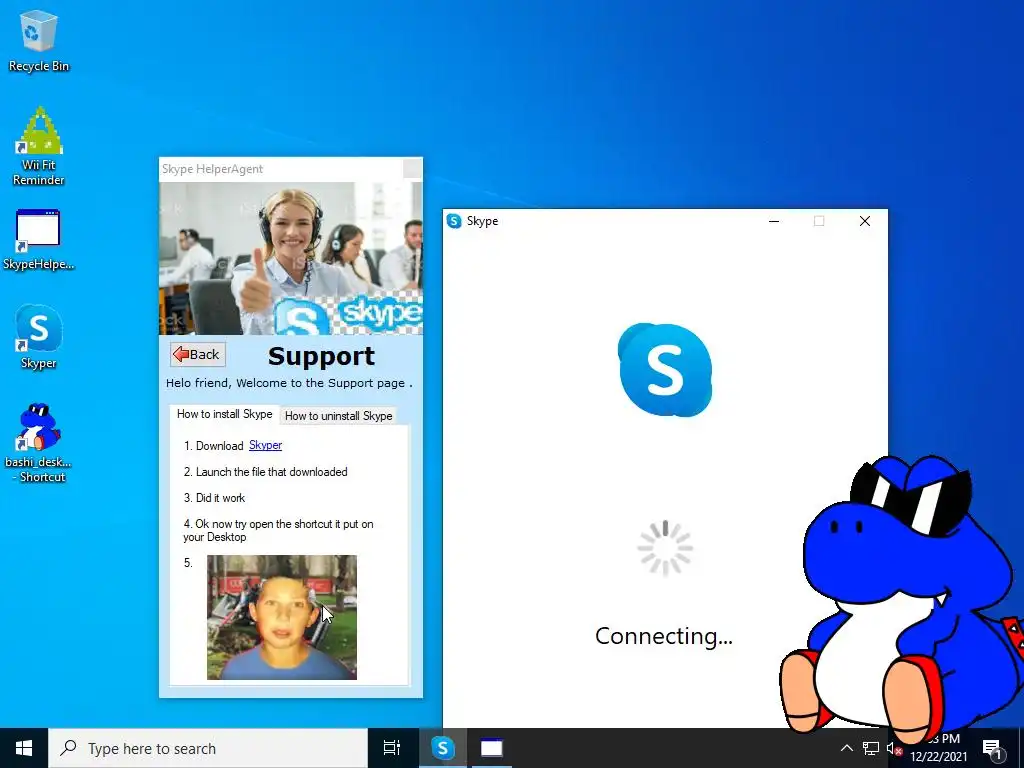Open the Recycle Bin desktop icon
The height and width of the screenshot is (768, 1024).
coord(39,40)
